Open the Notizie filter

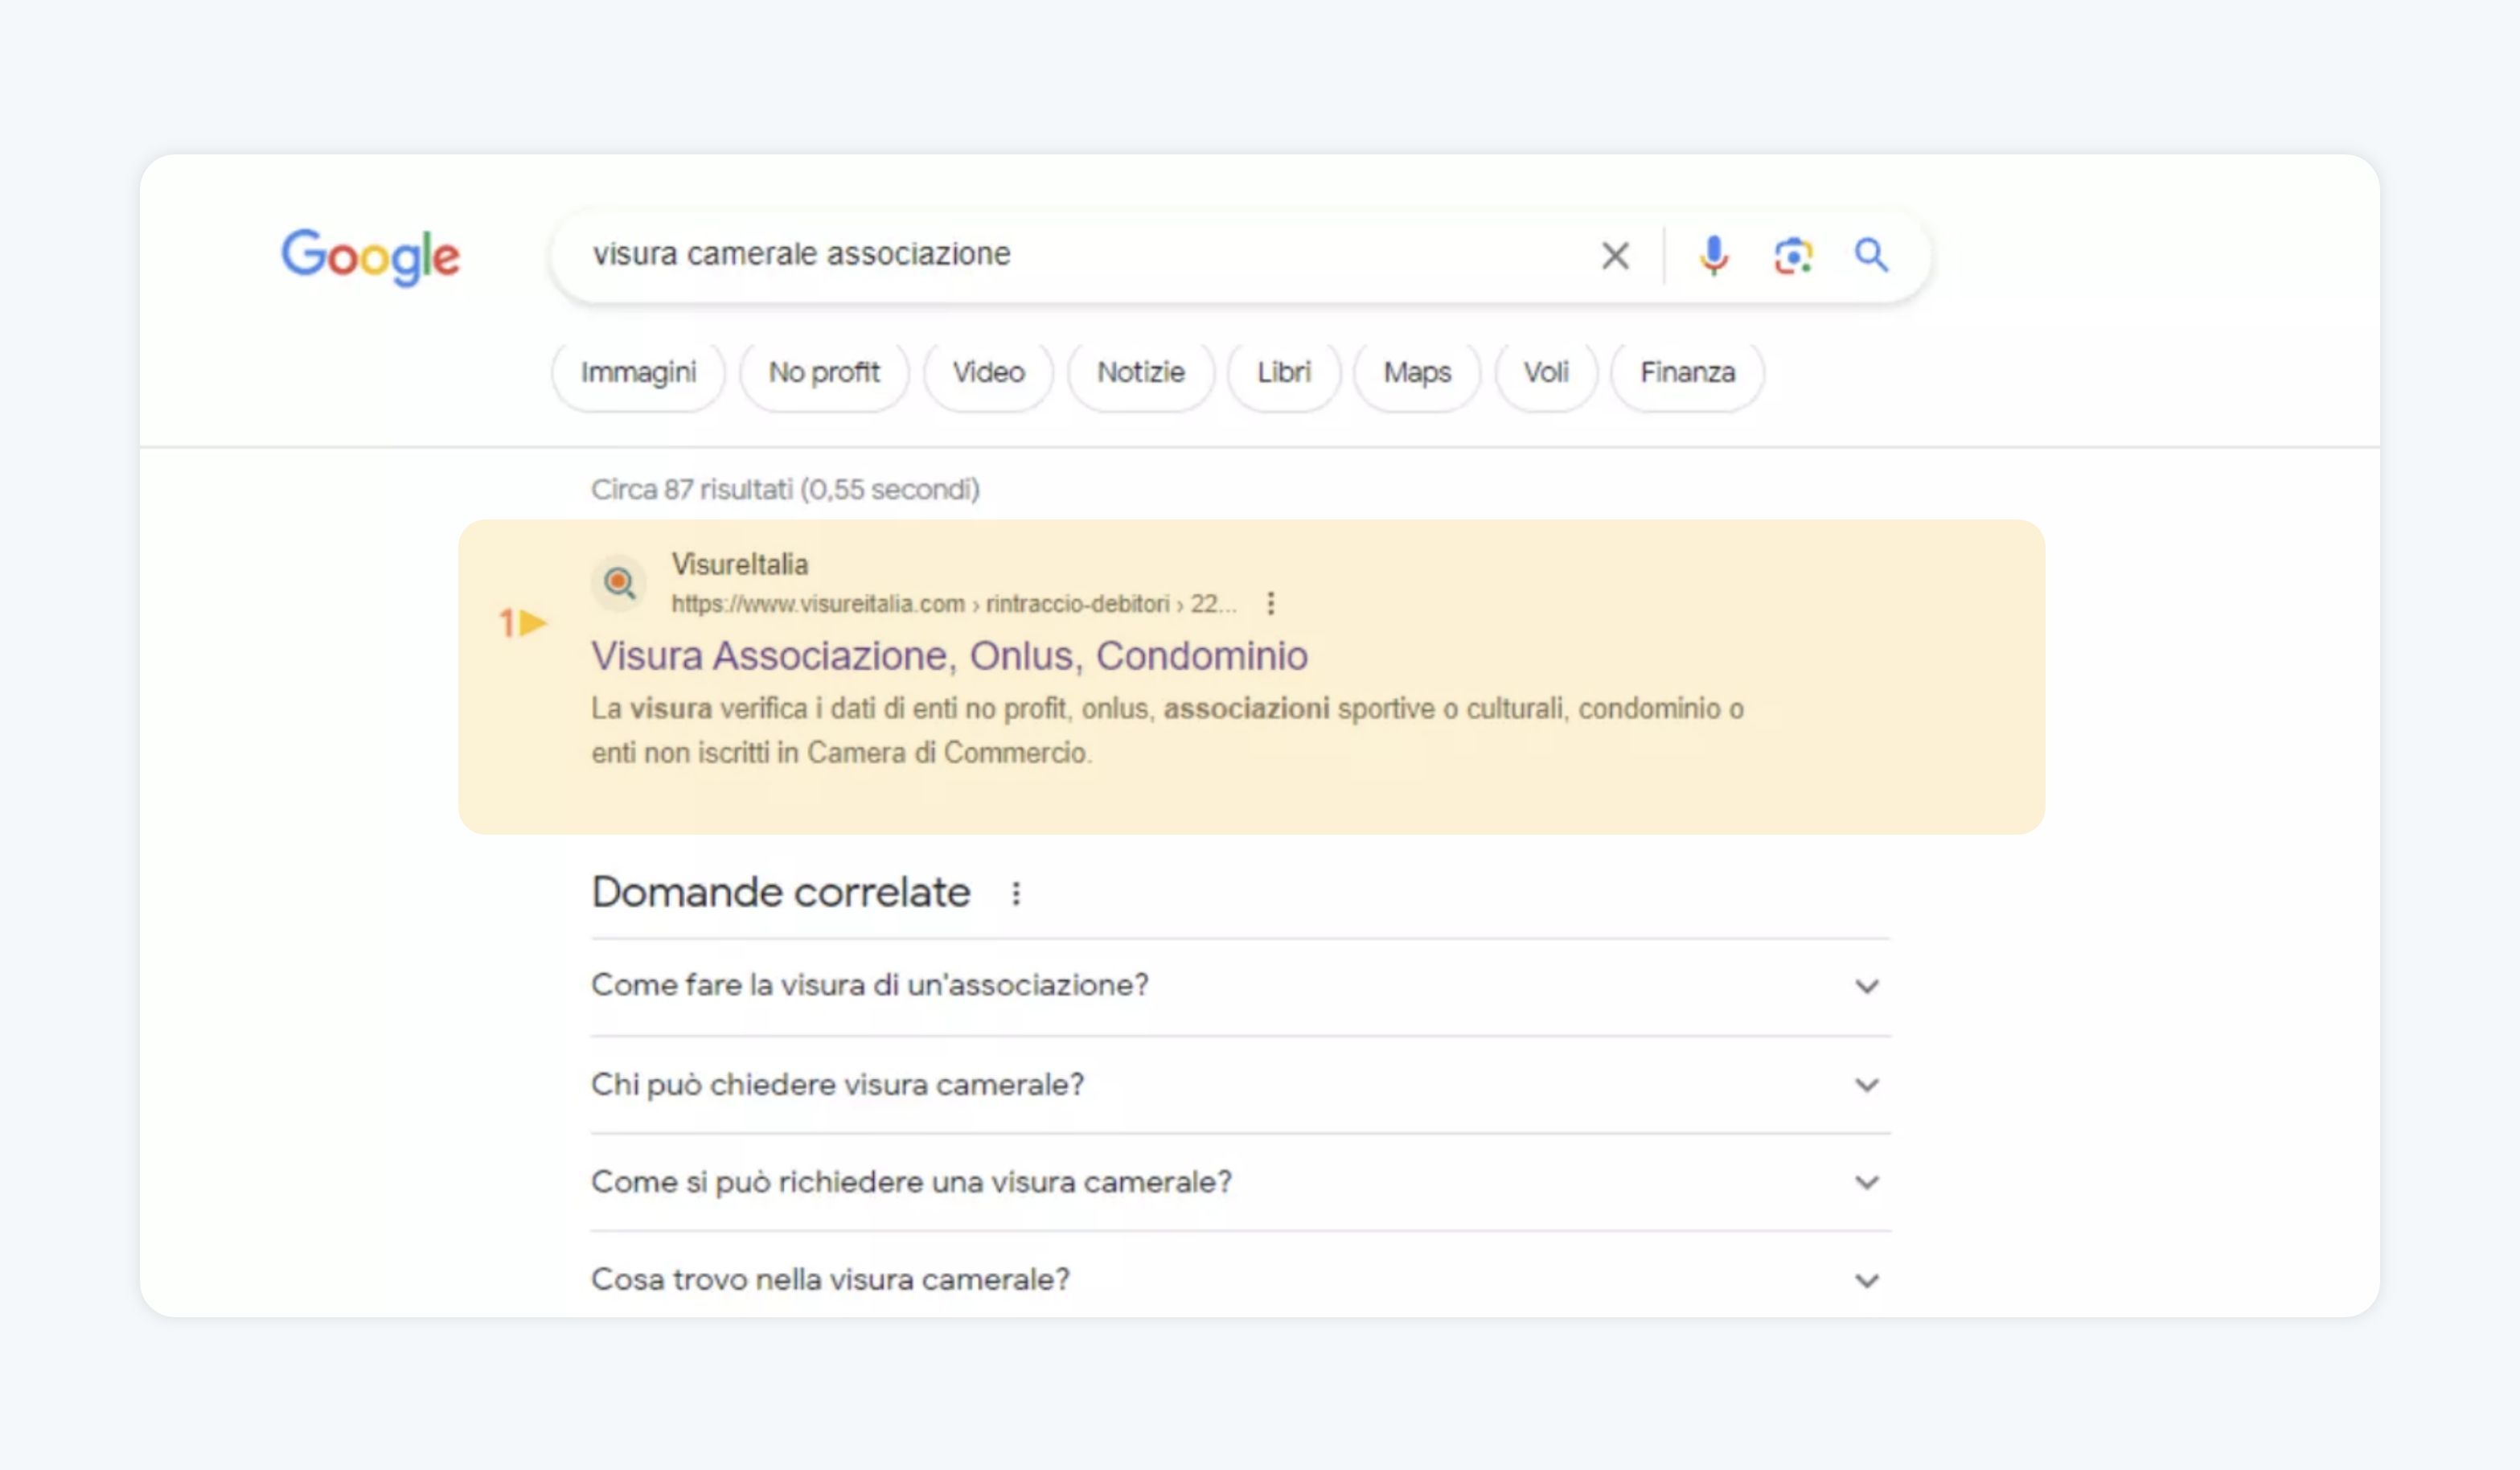coord(1141,373)
